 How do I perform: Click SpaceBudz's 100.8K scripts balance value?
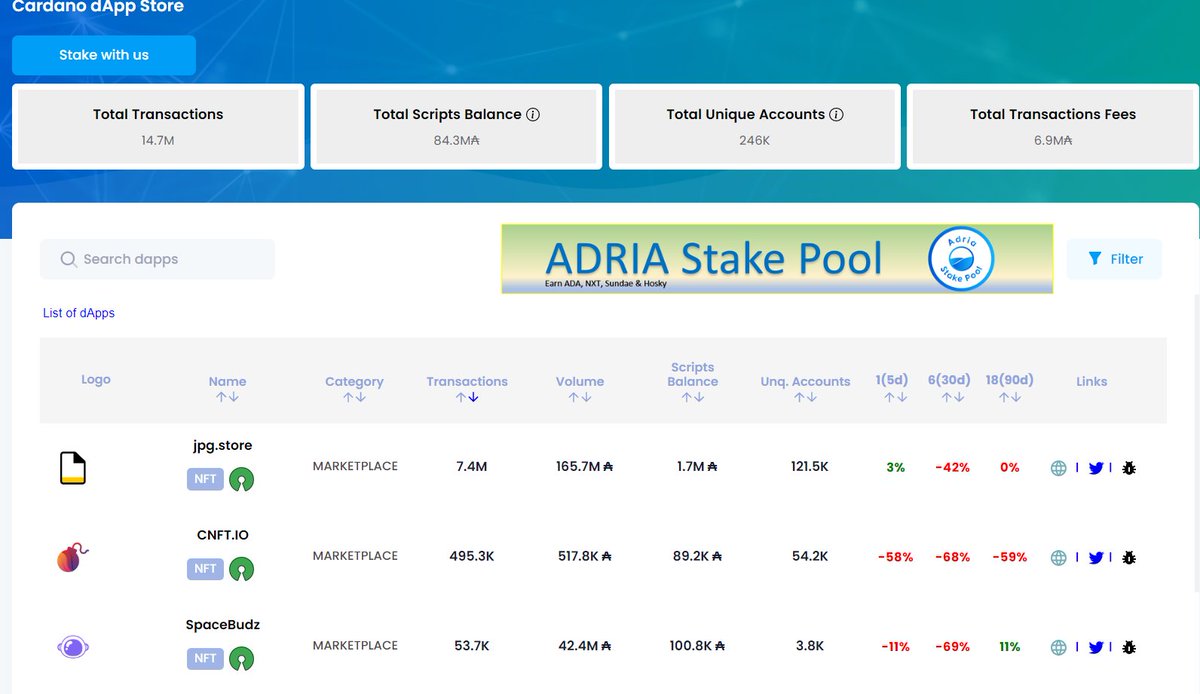coord(697,647)
